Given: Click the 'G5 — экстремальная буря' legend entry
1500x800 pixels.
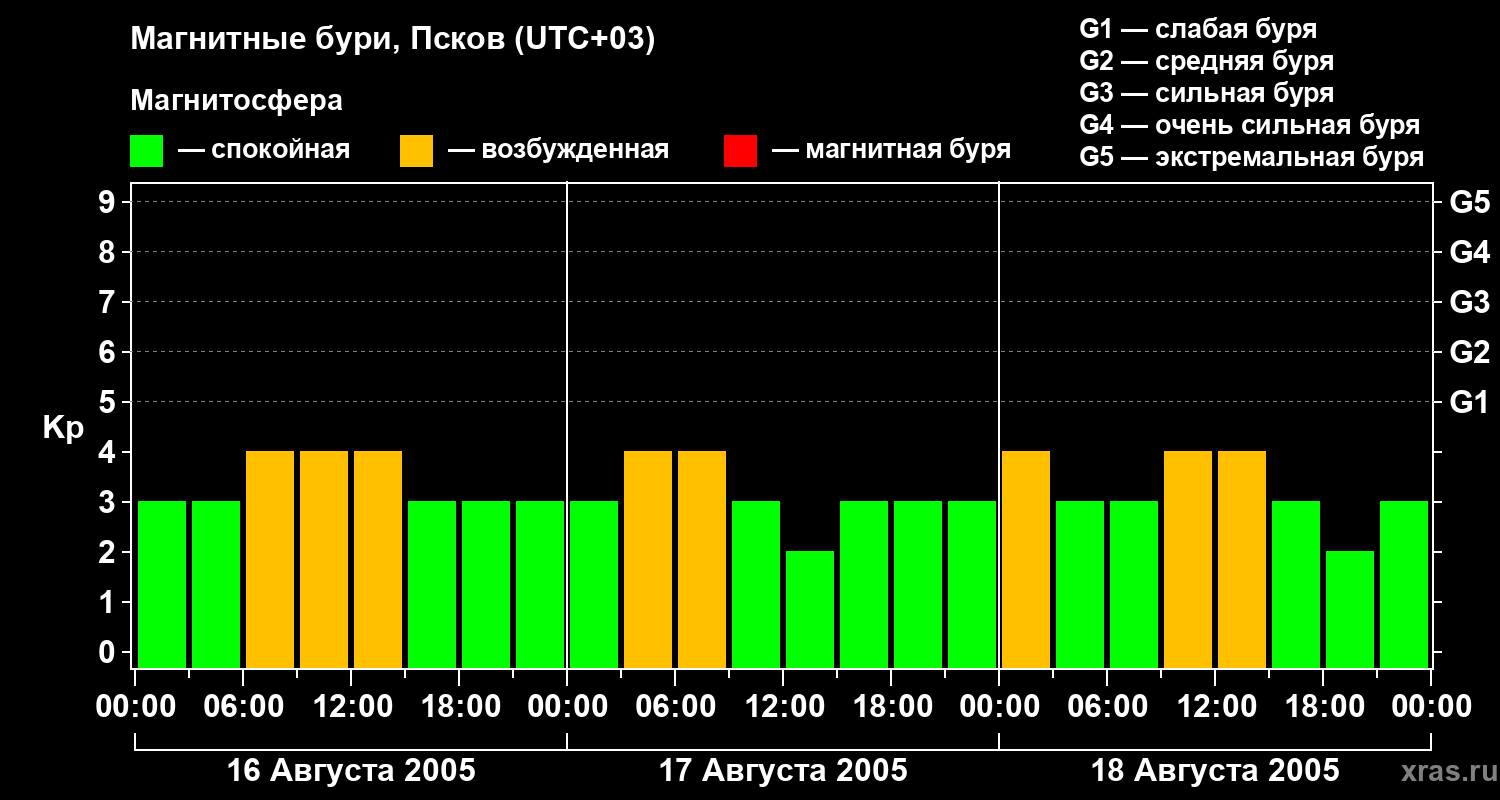Looking at the screenshot, I should pyautogui.click(x=1251, y=157).
